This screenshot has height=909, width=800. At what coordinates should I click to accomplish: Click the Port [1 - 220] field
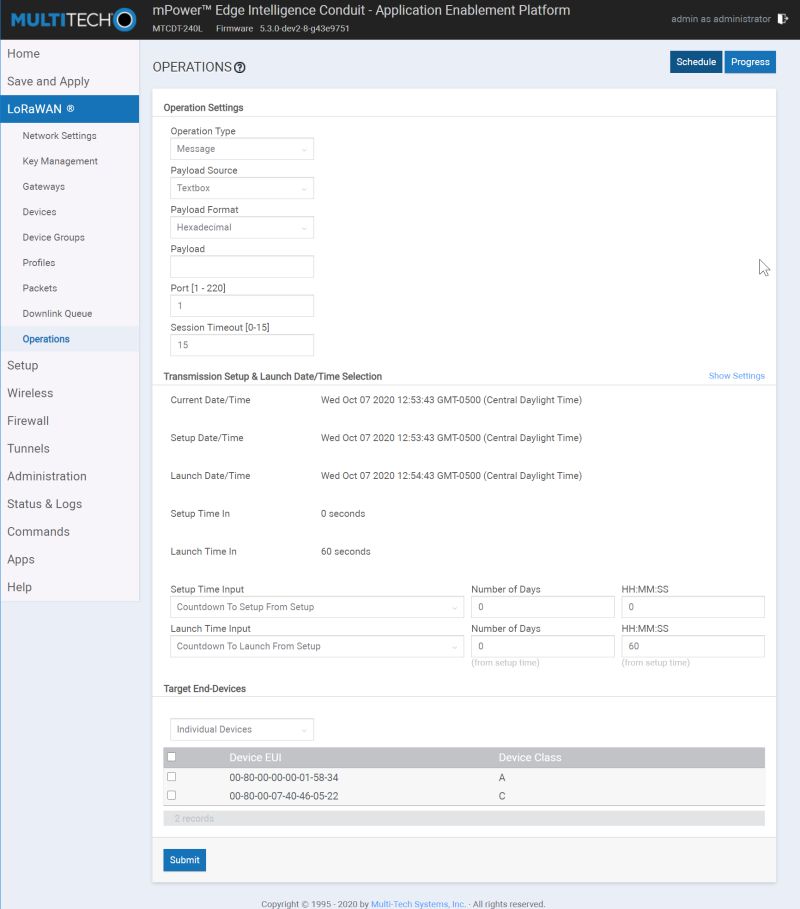242,306
